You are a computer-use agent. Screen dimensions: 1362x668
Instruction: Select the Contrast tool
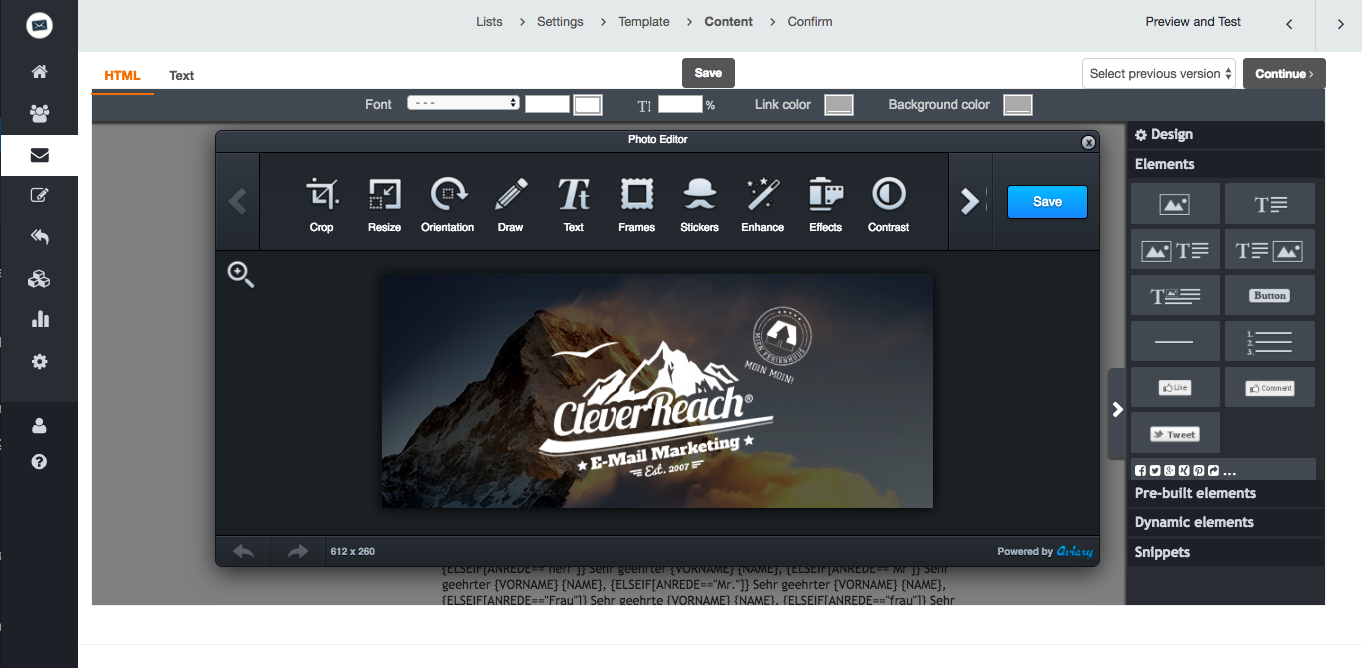[x=888, y=204]
